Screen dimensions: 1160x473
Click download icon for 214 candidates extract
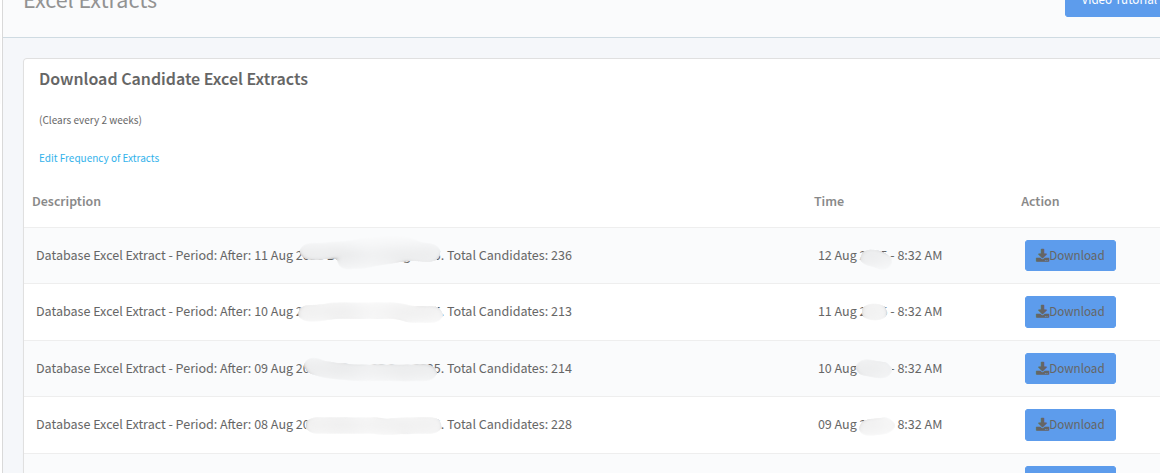(x=1042, y=369)
